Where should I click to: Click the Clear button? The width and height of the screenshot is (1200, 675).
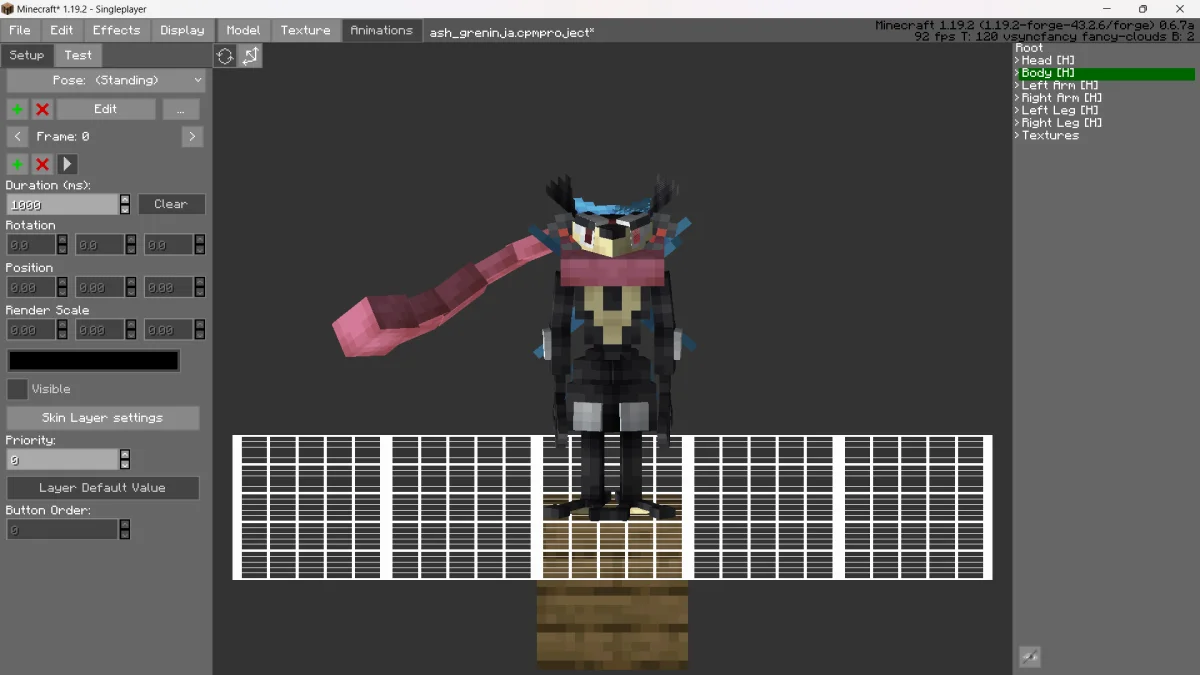[171, 204]
